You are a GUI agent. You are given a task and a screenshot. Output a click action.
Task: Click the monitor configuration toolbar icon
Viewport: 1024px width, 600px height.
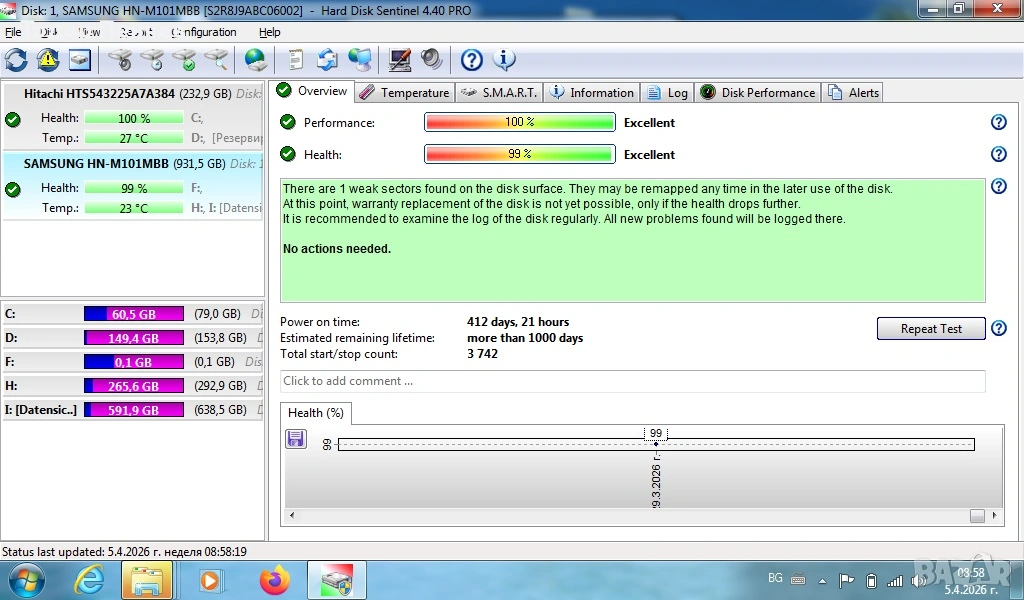(400, 60)
